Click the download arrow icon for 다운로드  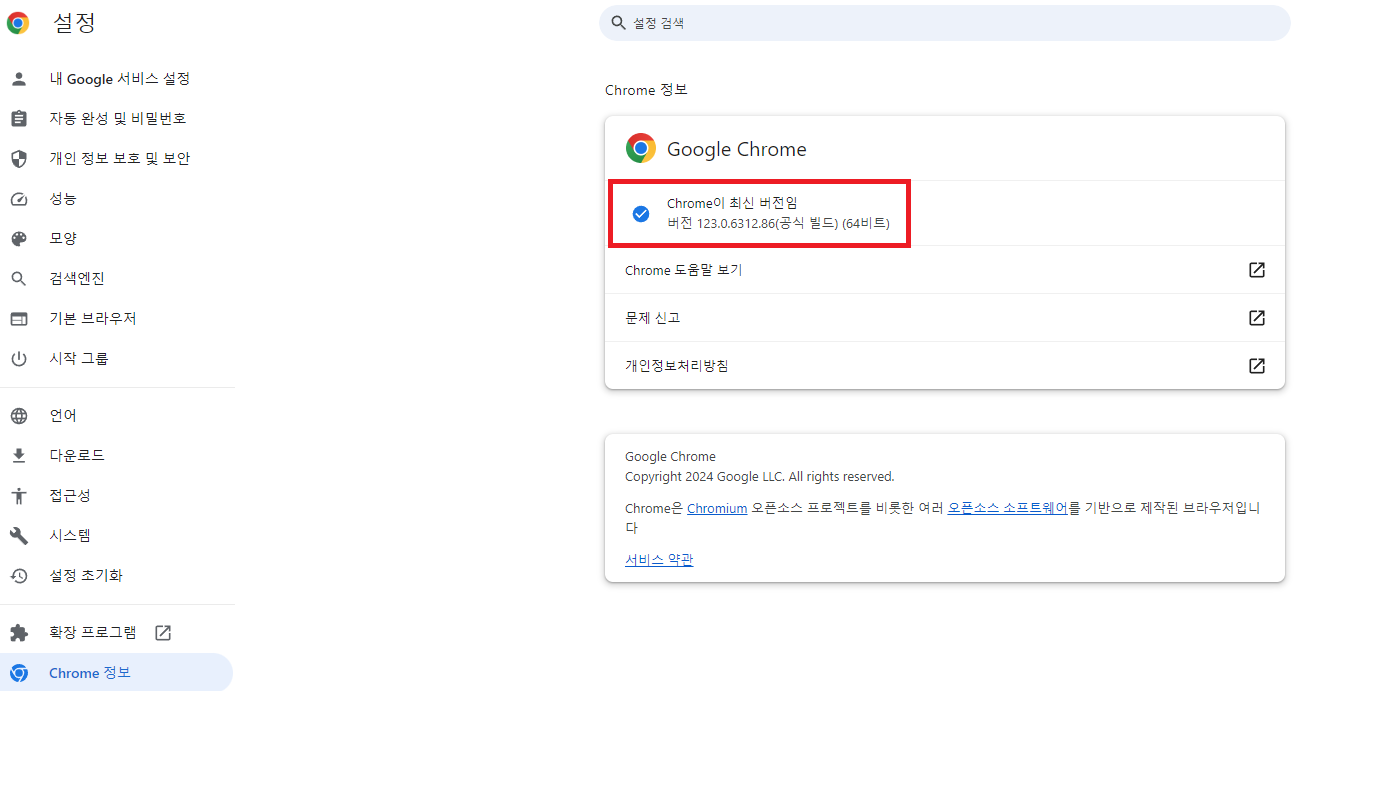click(x=19, y=456)
